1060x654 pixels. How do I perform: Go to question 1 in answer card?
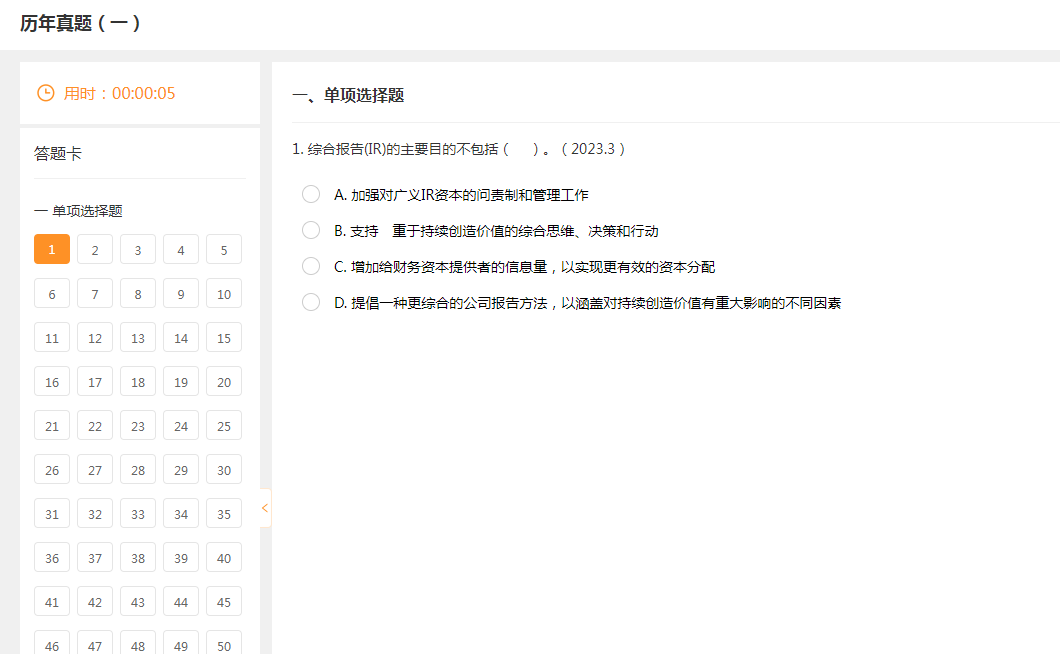pos(52,250)
